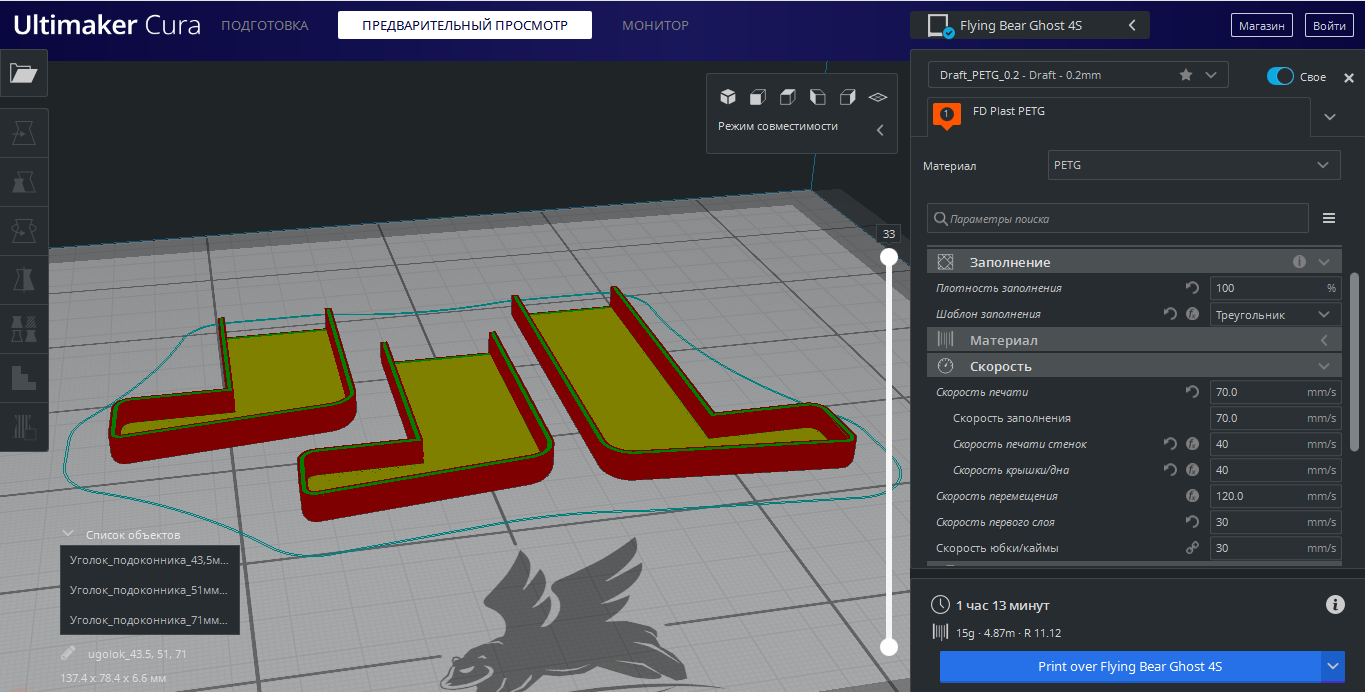The image size is (1365, 692).
Task: Click Print over Flying Bear Ghost 4S
Action: (1130, 666)
